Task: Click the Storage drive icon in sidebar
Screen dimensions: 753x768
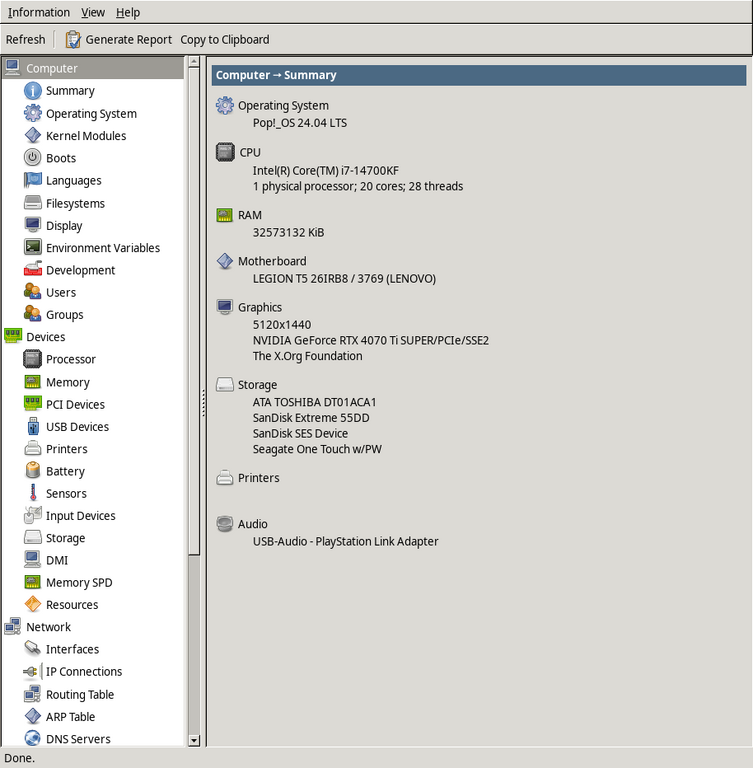Action: [32, 538]
